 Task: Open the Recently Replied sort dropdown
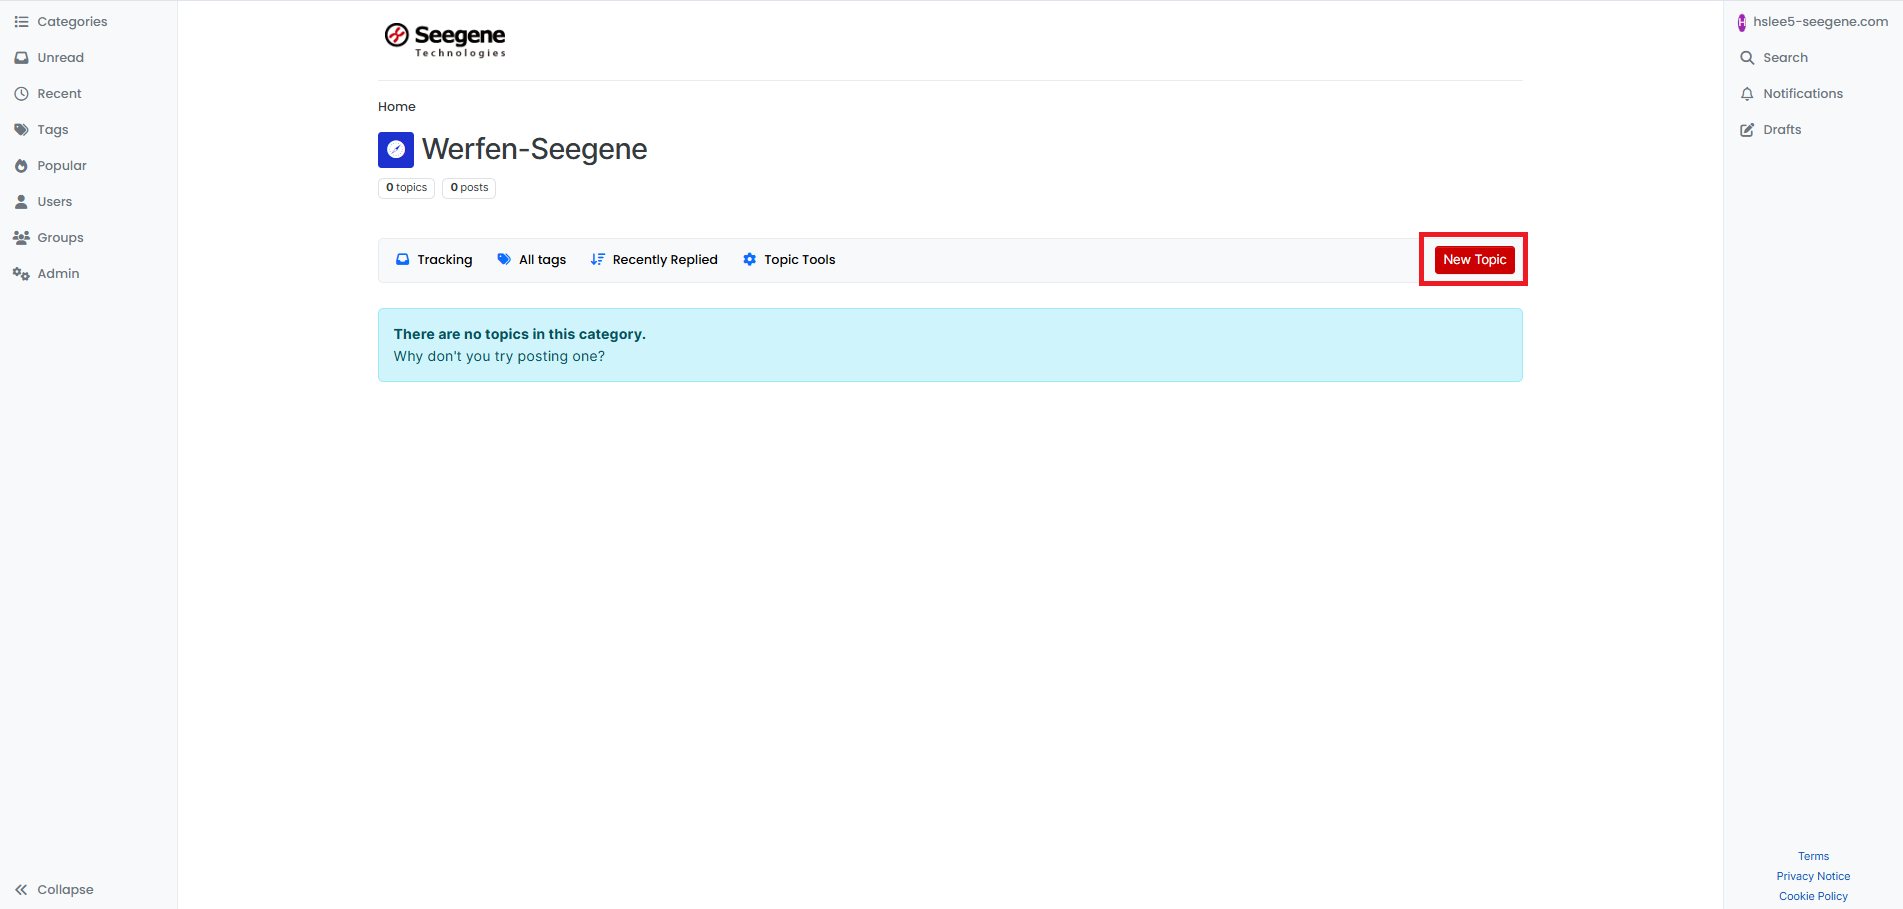click(654, 260)
